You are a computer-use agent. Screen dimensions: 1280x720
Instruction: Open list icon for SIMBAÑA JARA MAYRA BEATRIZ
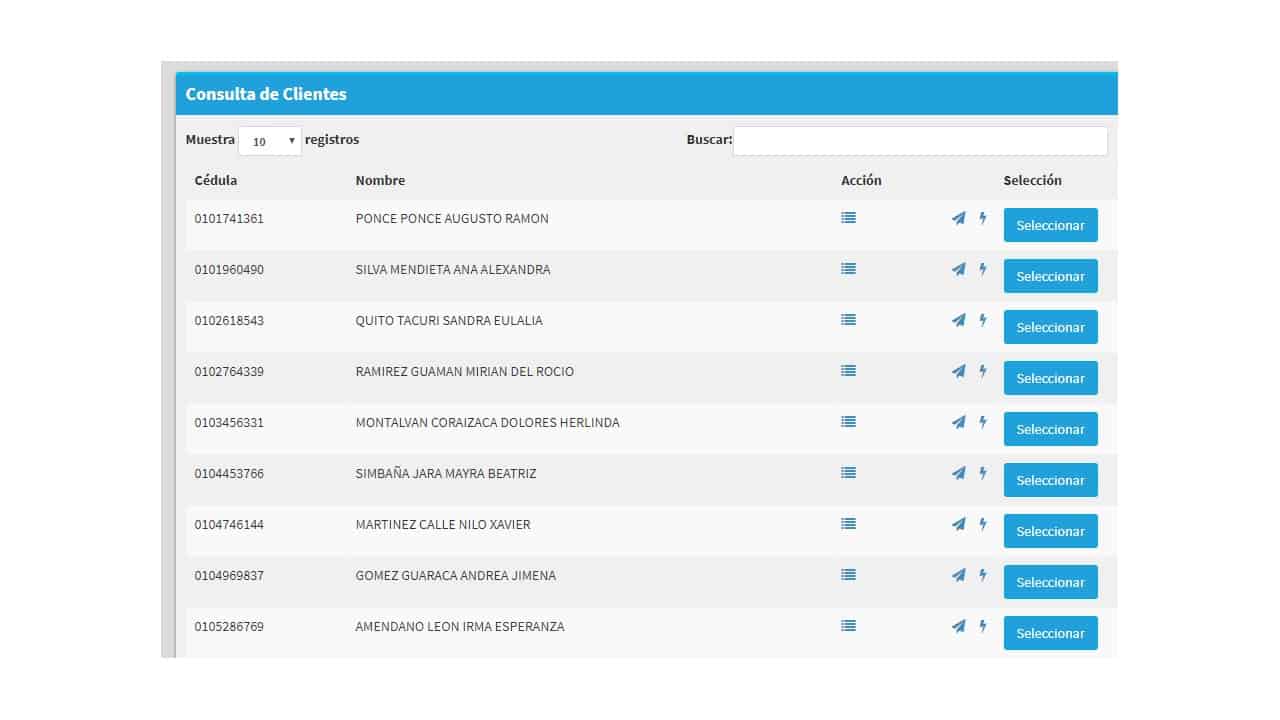tap(848, 472)
